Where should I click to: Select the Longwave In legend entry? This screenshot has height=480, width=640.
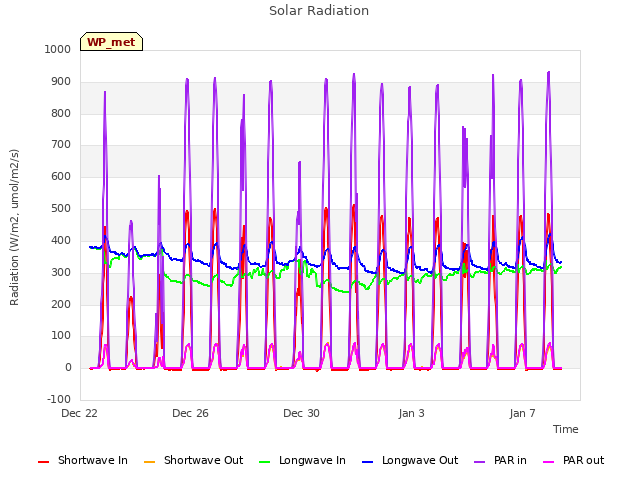(x=302, y=460)
